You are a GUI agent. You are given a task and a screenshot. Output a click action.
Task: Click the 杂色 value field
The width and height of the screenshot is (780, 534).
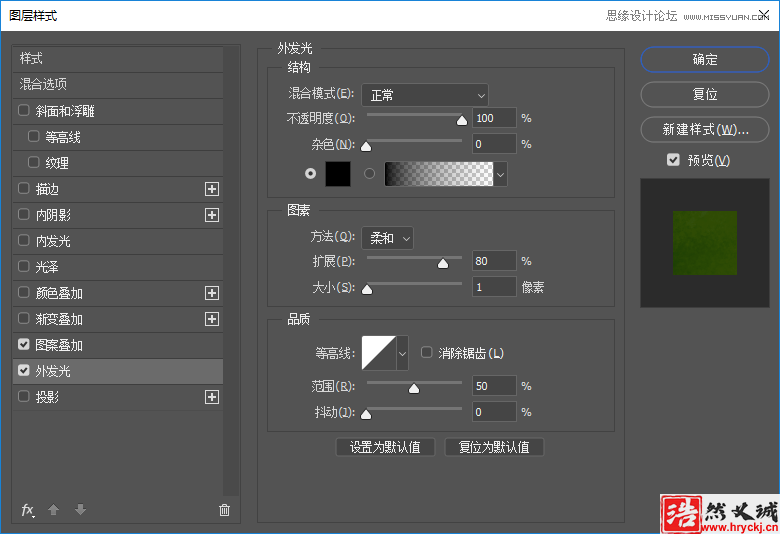pos(494,144)
